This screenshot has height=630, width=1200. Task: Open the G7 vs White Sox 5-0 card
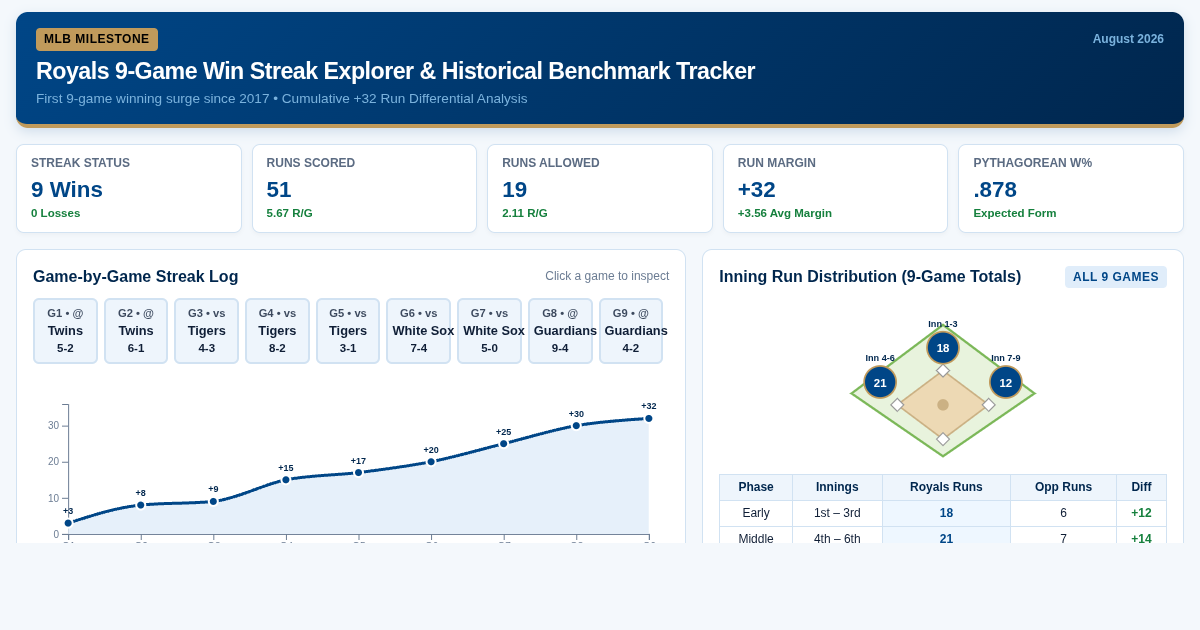489,331
